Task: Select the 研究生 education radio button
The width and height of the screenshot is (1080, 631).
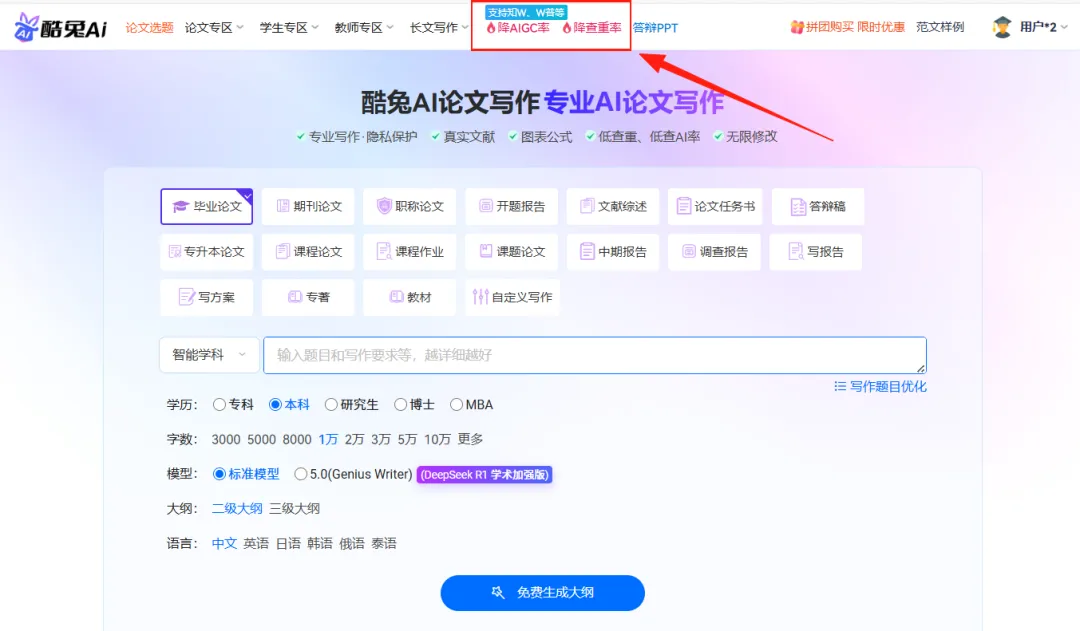Action: (x=331, y=404)
